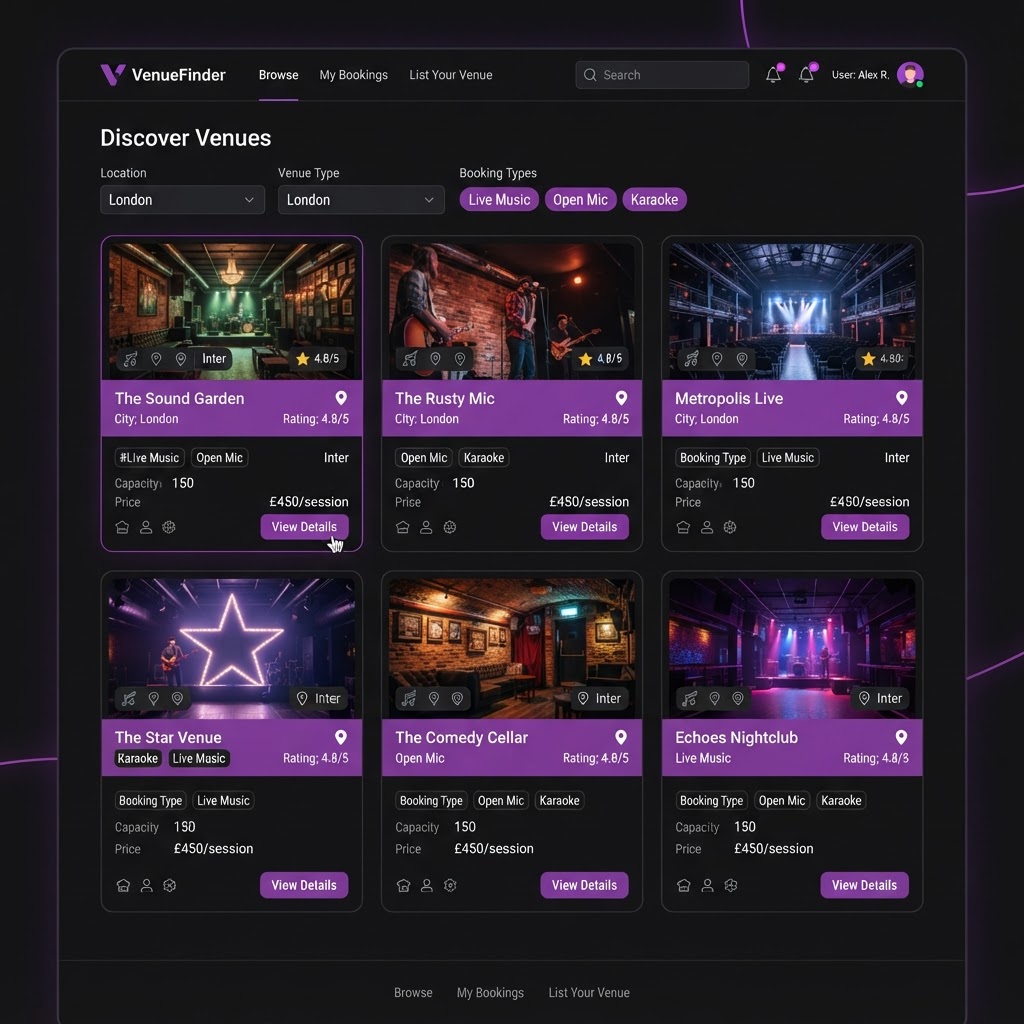Click music note icon on Metropolis Live photo
This screenshot has width=1024, height=1024.
pyautogui.click(x=691, y=359)
